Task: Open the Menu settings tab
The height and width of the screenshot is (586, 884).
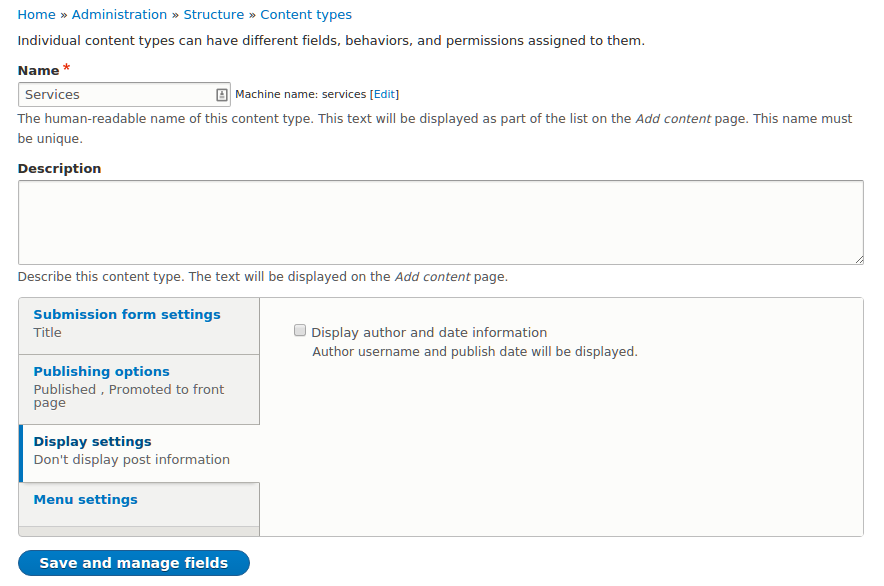Action: [86, 499]
